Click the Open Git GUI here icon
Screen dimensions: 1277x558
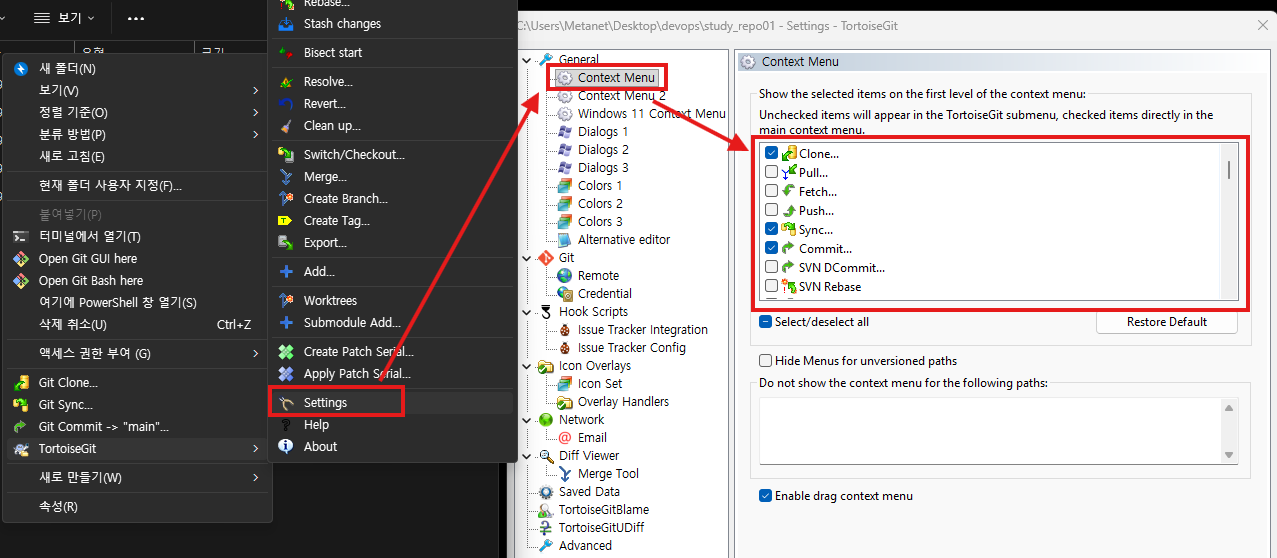point(20,259)
